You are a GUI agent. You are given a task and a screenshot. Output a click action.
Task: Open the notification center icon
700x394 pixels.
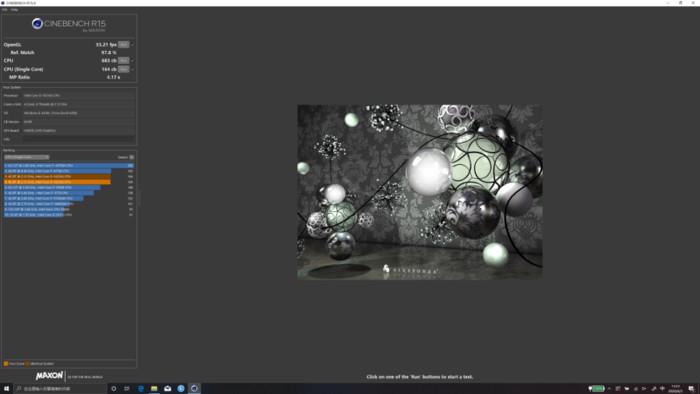(691, 389)
